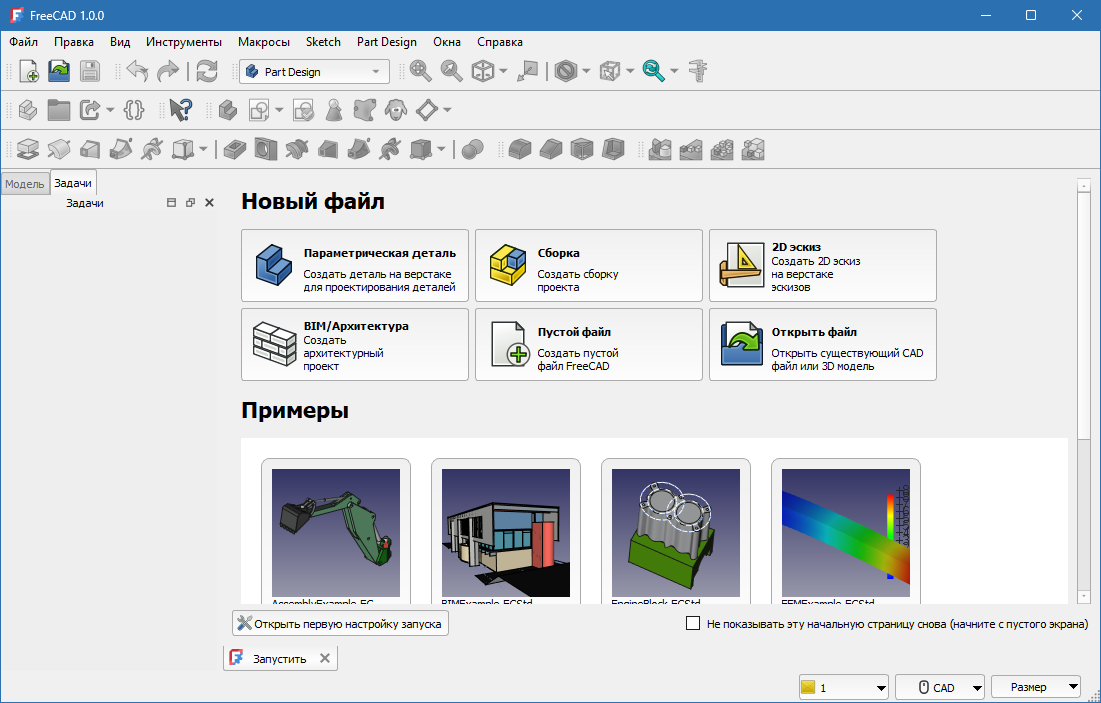Activate the What's This help cursor
The image size is (1101, 703).
(181, 110)
